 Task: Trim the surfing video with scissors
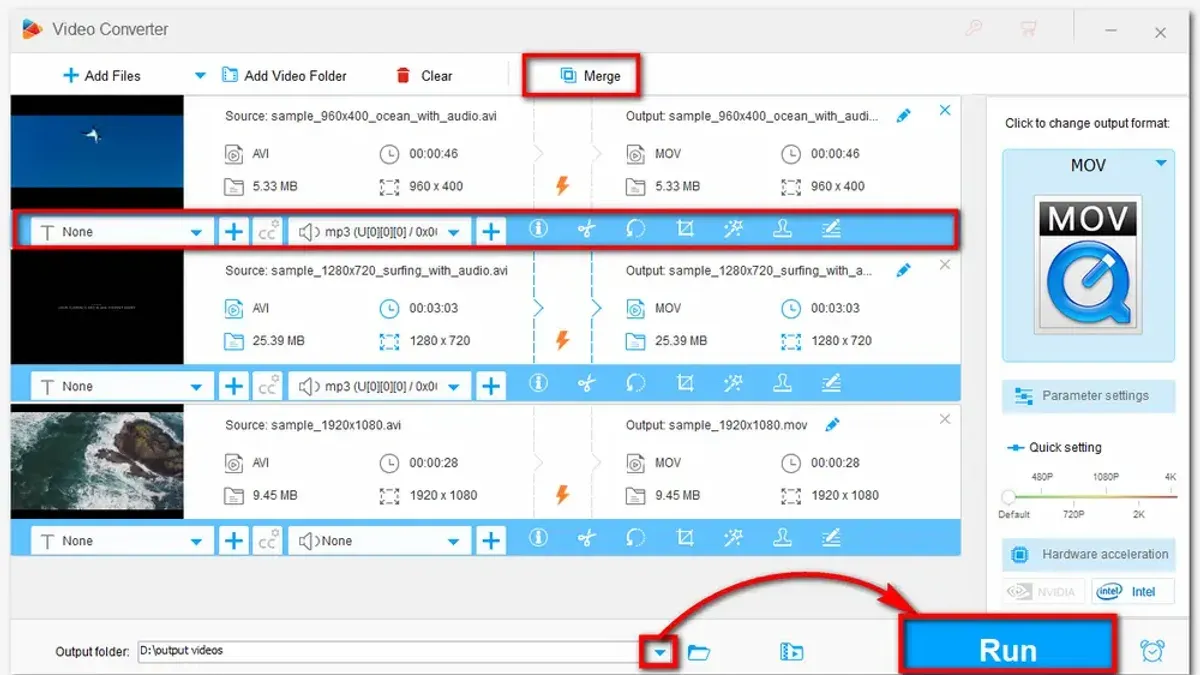587,384
